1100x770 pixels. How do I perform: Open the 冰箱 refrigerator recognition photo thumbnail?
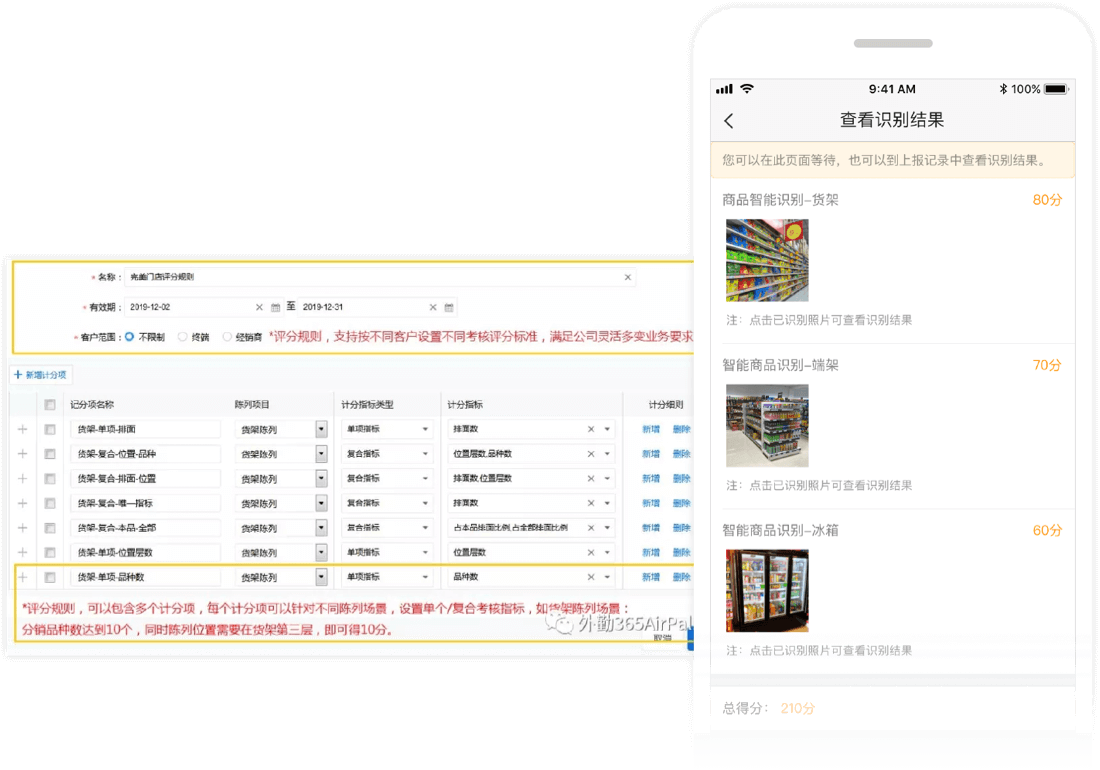click(x=767, y=590)
